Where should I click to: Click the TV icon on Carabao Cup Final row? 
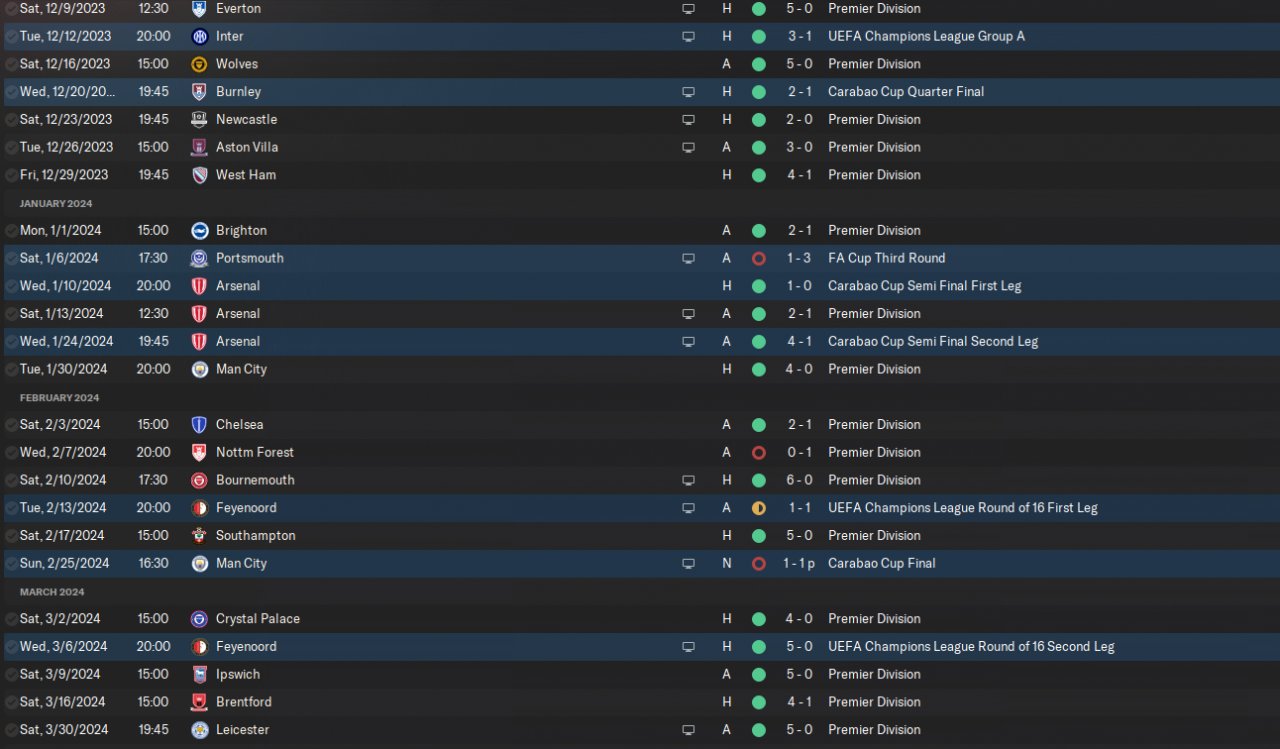click(x=688, y=563)
